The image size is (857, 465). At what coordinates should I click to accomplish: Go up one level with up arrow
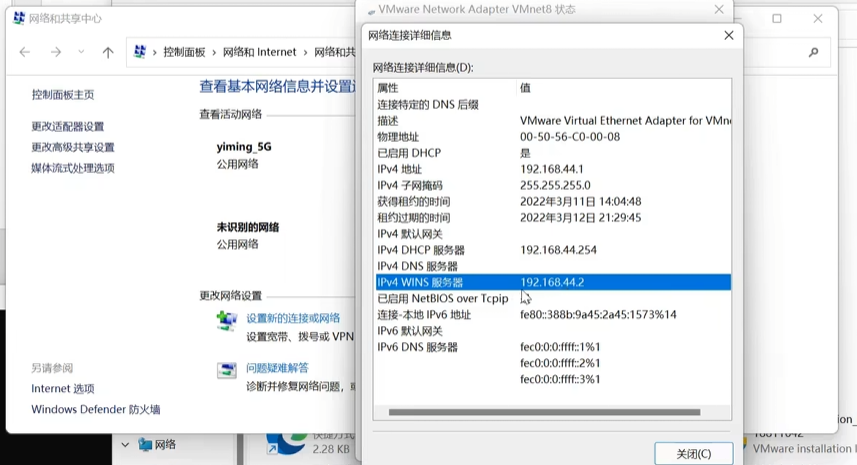click(x=108, y=52)
